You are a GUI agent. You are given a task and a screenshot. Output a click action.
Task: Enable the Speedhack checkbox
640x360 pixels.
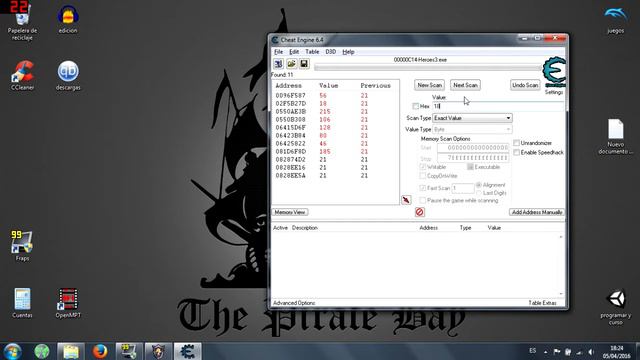516,152
